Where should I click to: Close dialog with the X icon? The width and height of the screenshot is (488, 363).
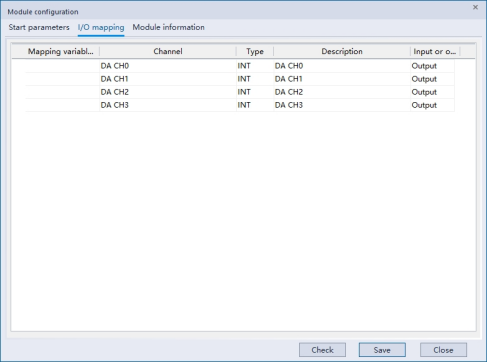click(x=475, y=7)
